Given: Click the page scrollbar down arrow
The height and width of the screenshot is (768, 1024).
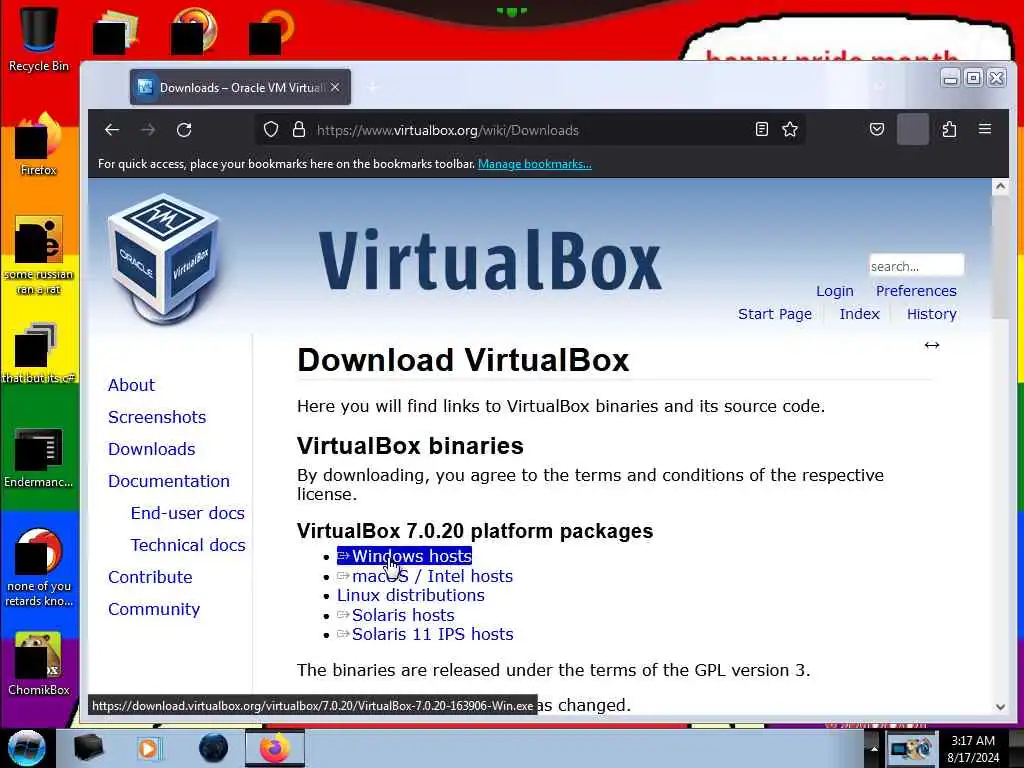Looking at the screenshot, I should [x=1000, y=707].
